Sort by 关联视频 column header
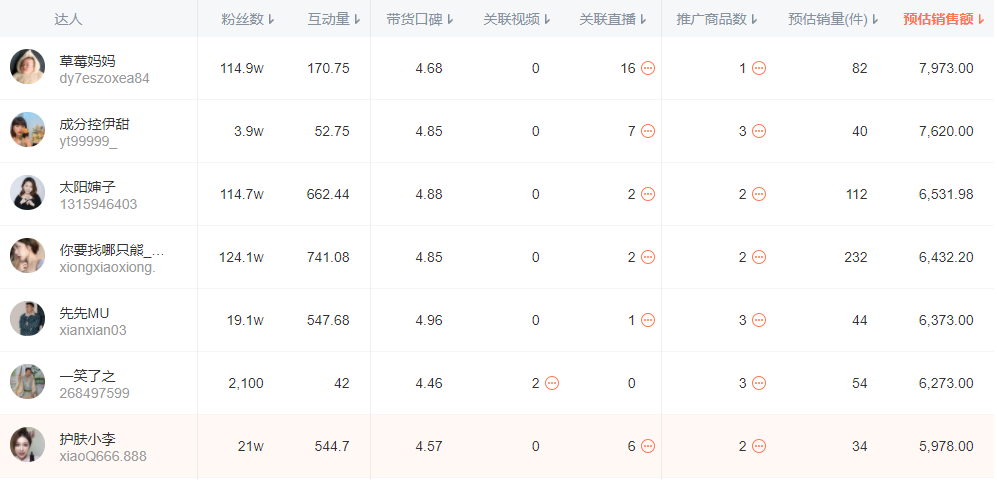 pos(516,19)
